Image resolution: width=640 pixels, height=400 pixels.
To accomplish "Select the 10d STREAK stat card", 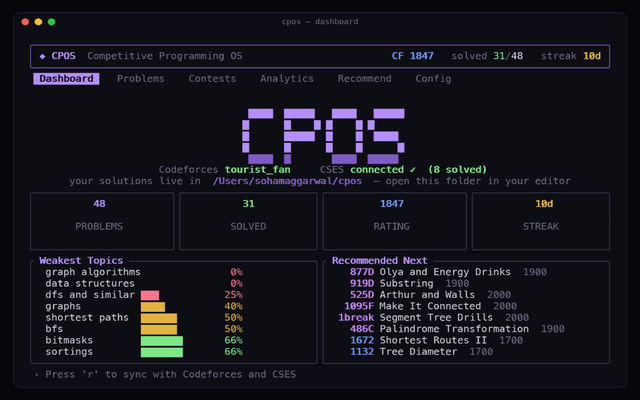I will point(541,221).
